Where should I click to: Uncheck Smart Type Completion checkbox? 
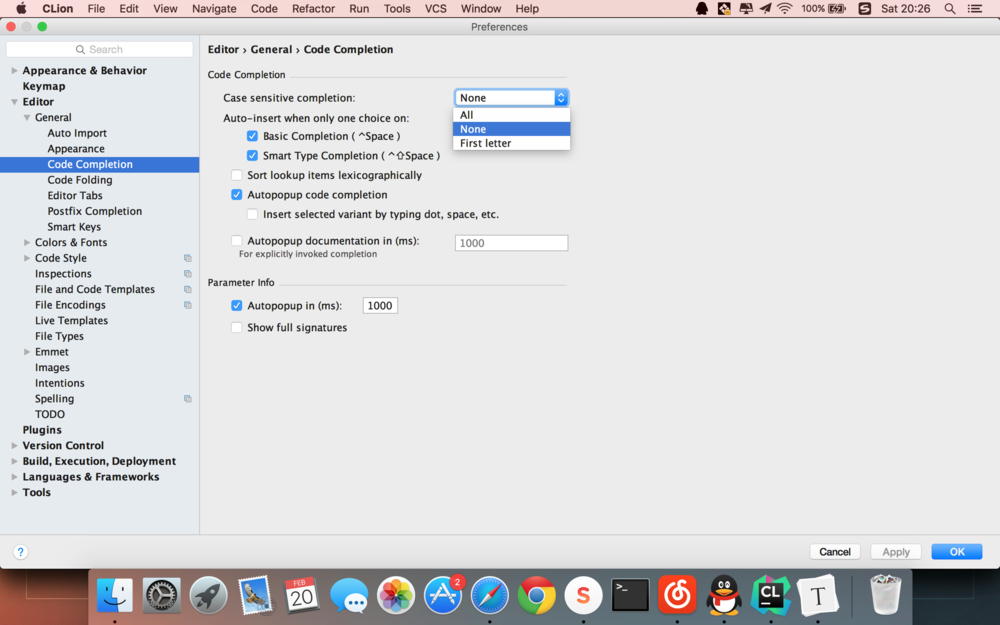(253, 156)
